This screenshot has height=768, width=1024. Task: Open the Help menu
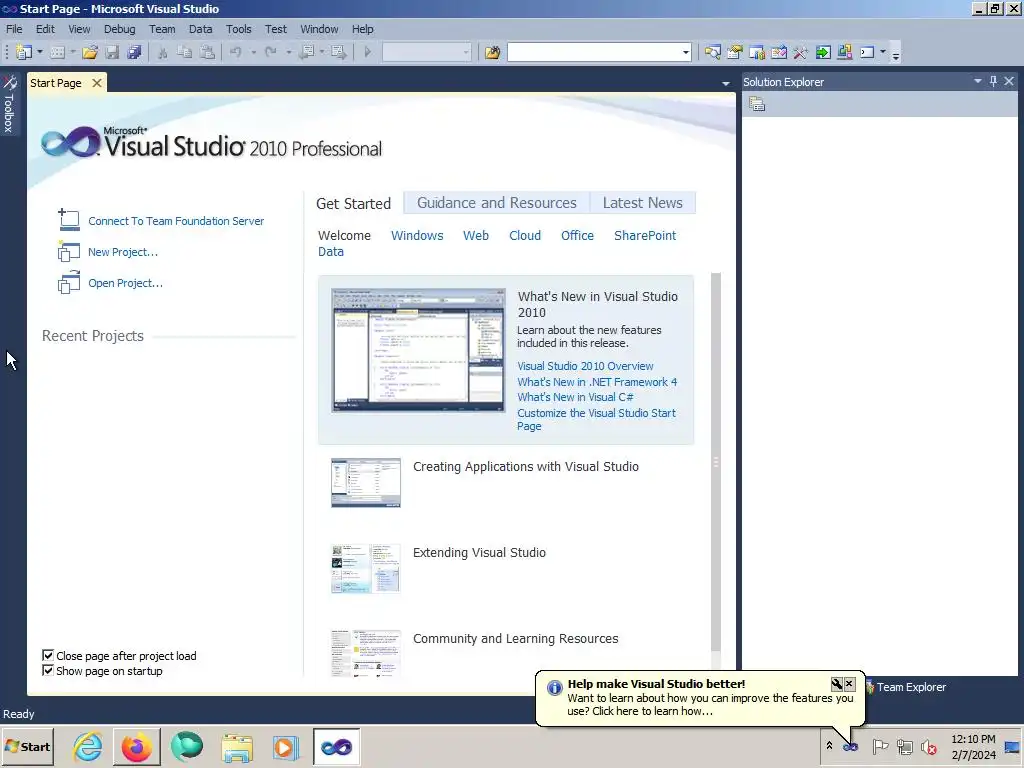tap(362, 29)
